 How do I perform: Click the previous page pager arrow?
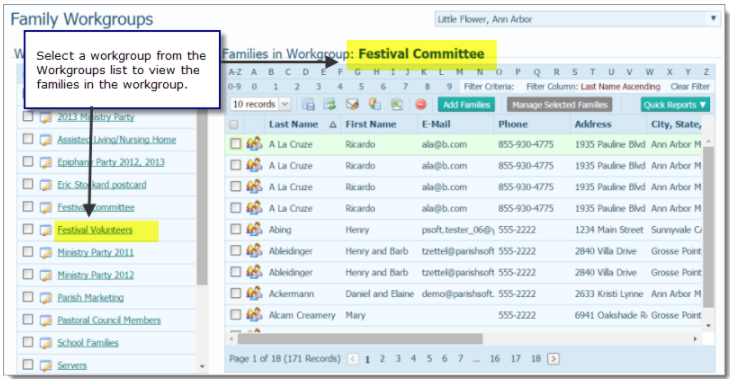pos(353,359)
